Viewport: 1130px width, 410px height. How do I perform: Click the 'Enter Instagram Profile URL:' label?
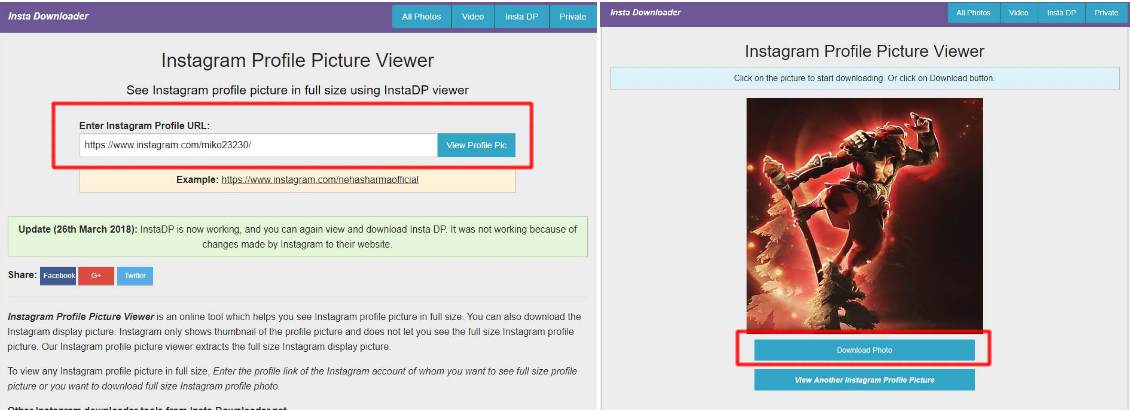[x=144, y=125]
